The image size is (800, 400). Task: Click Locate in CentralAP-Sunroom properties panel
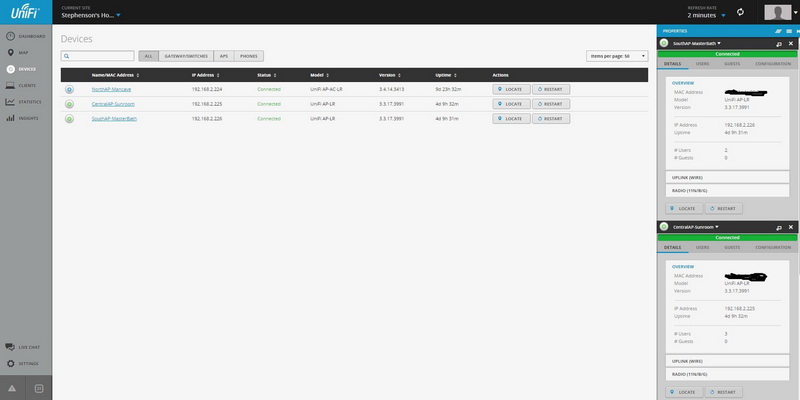tap(684, 392)
